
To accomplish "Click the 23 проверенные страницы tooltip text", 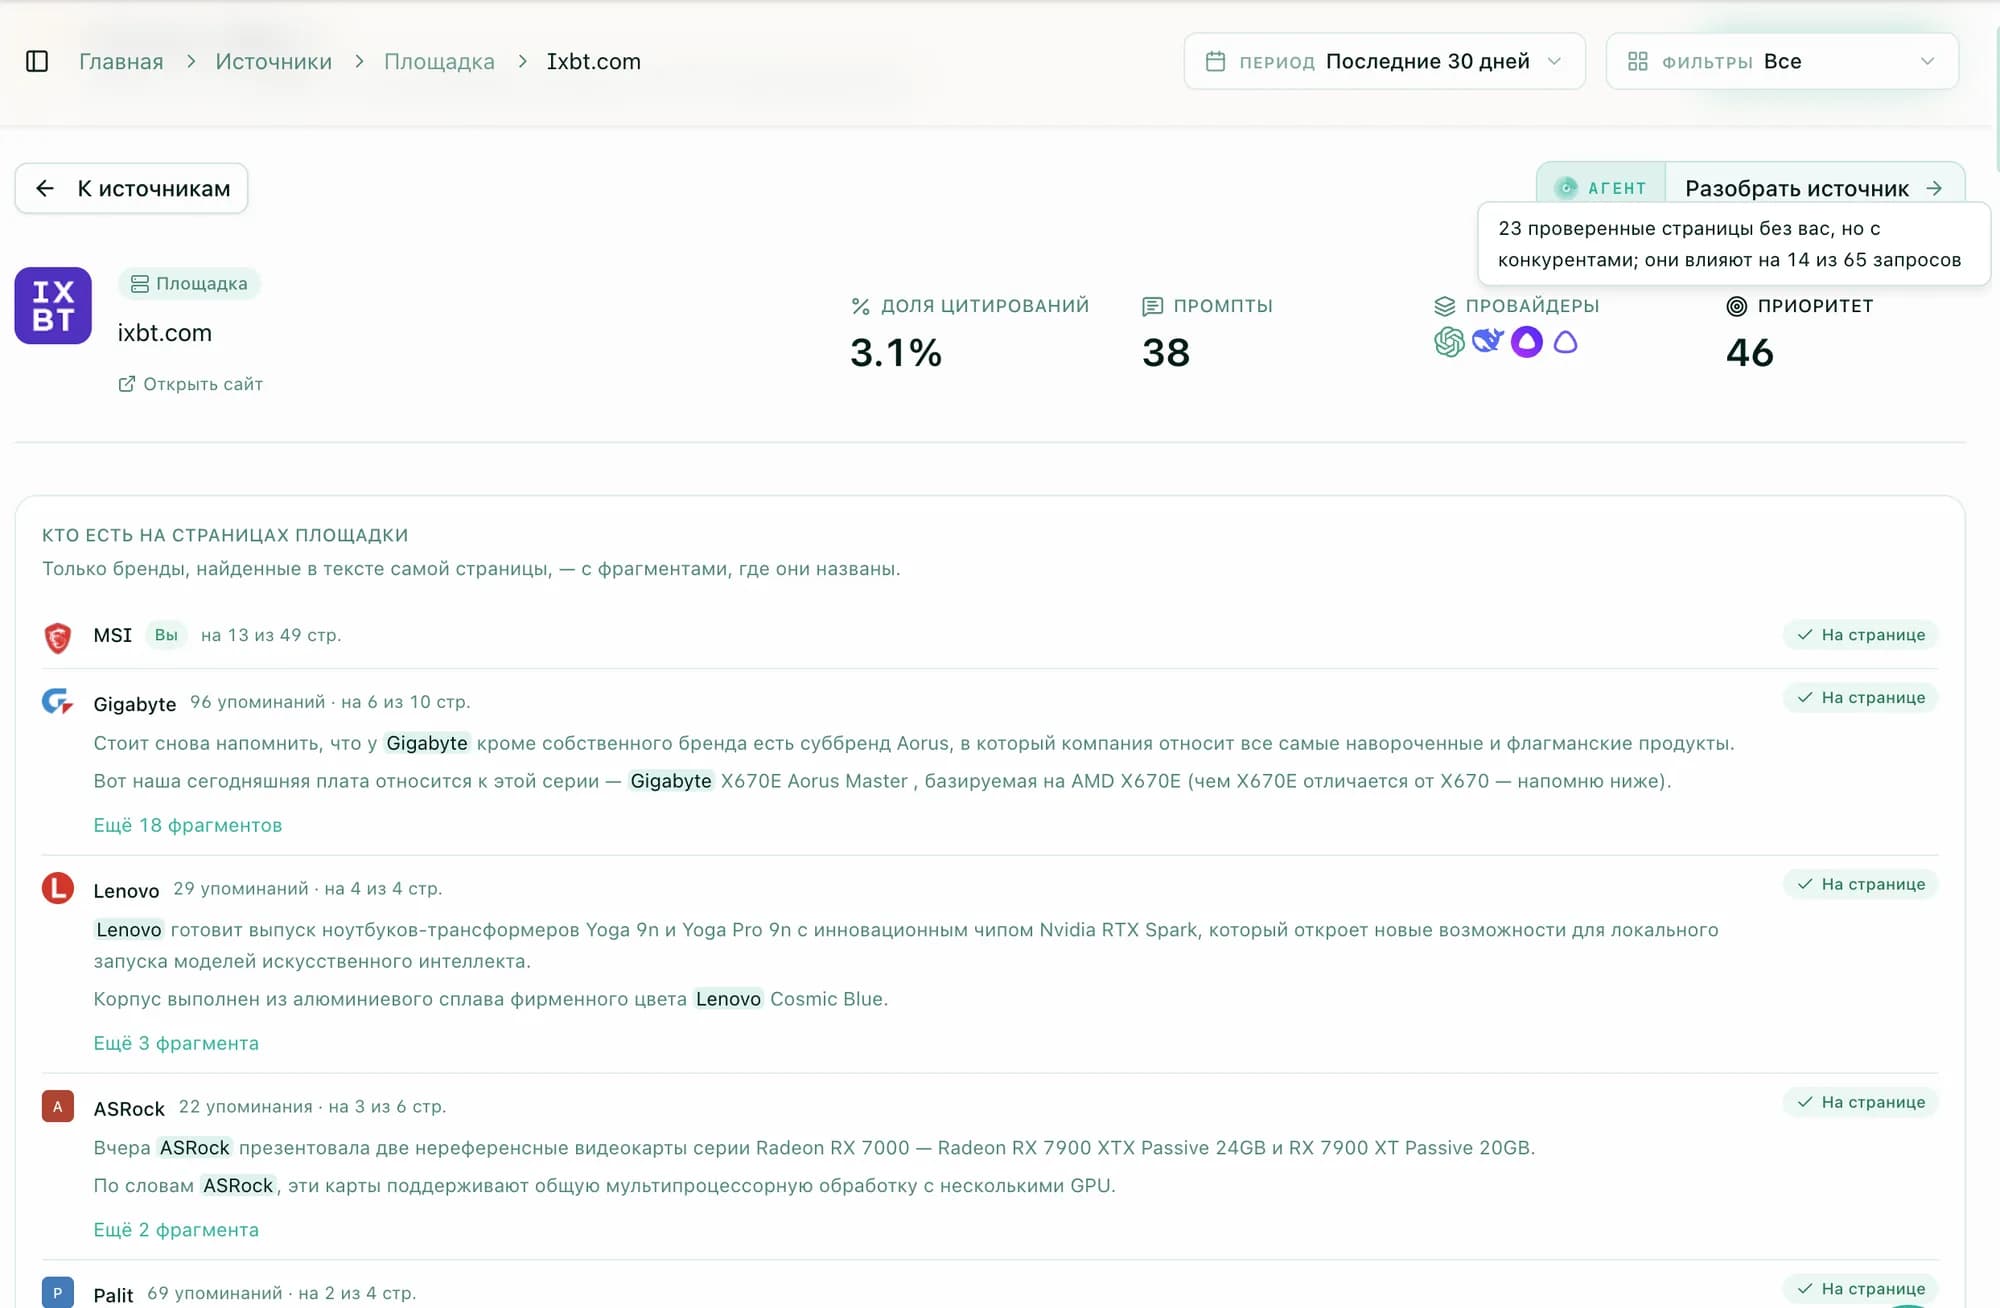I will 1730,244.
